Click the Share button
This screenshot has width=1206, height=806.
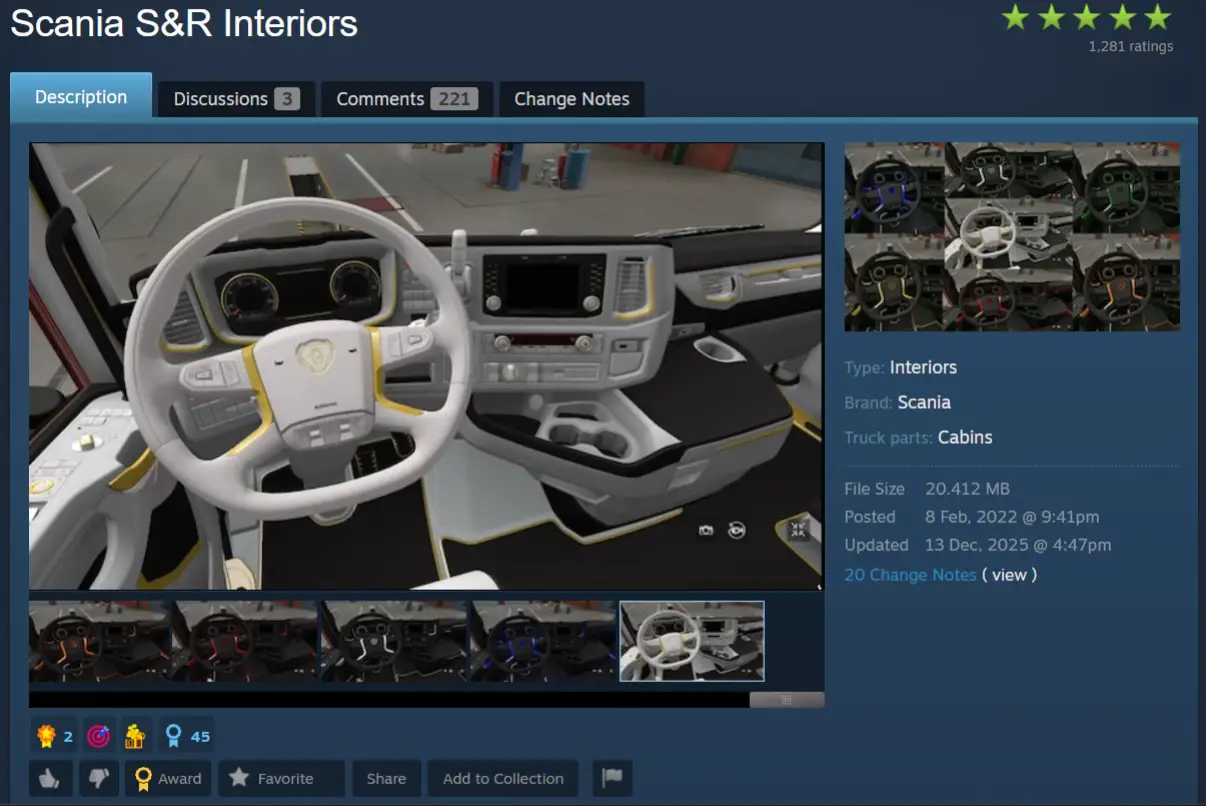click(x=386, y=778)
